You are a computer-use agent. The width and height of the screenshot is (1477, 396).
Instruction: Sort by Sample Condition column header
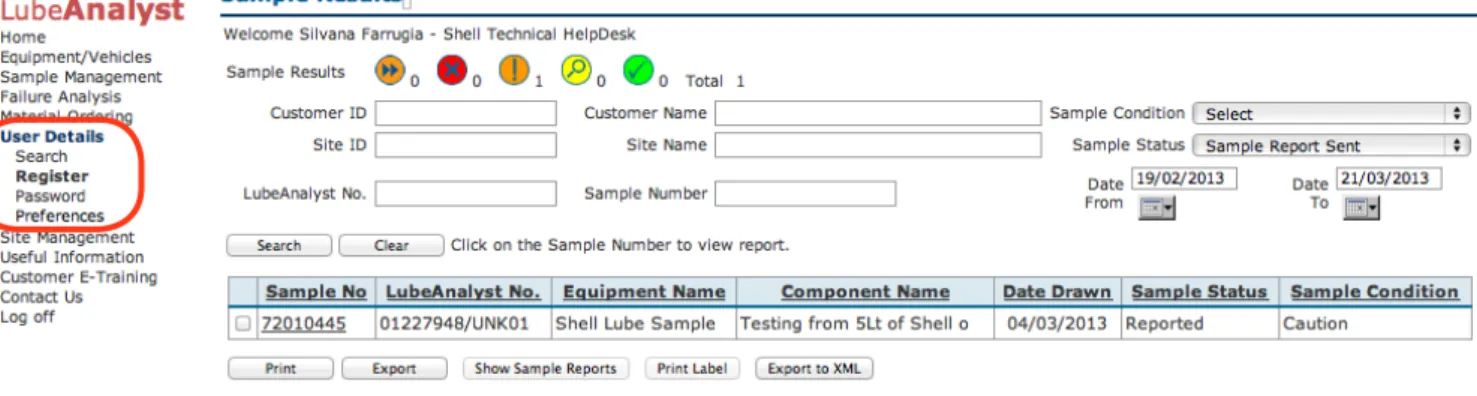(1375, 292)
